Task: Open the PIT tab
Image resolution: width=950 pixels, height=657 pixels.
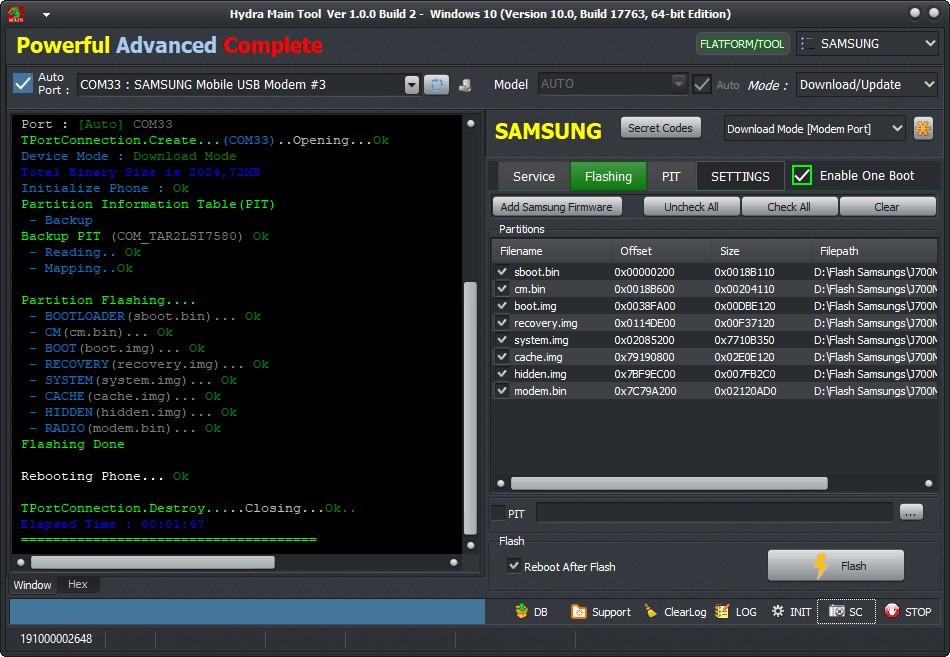Action: coord(671,176)
